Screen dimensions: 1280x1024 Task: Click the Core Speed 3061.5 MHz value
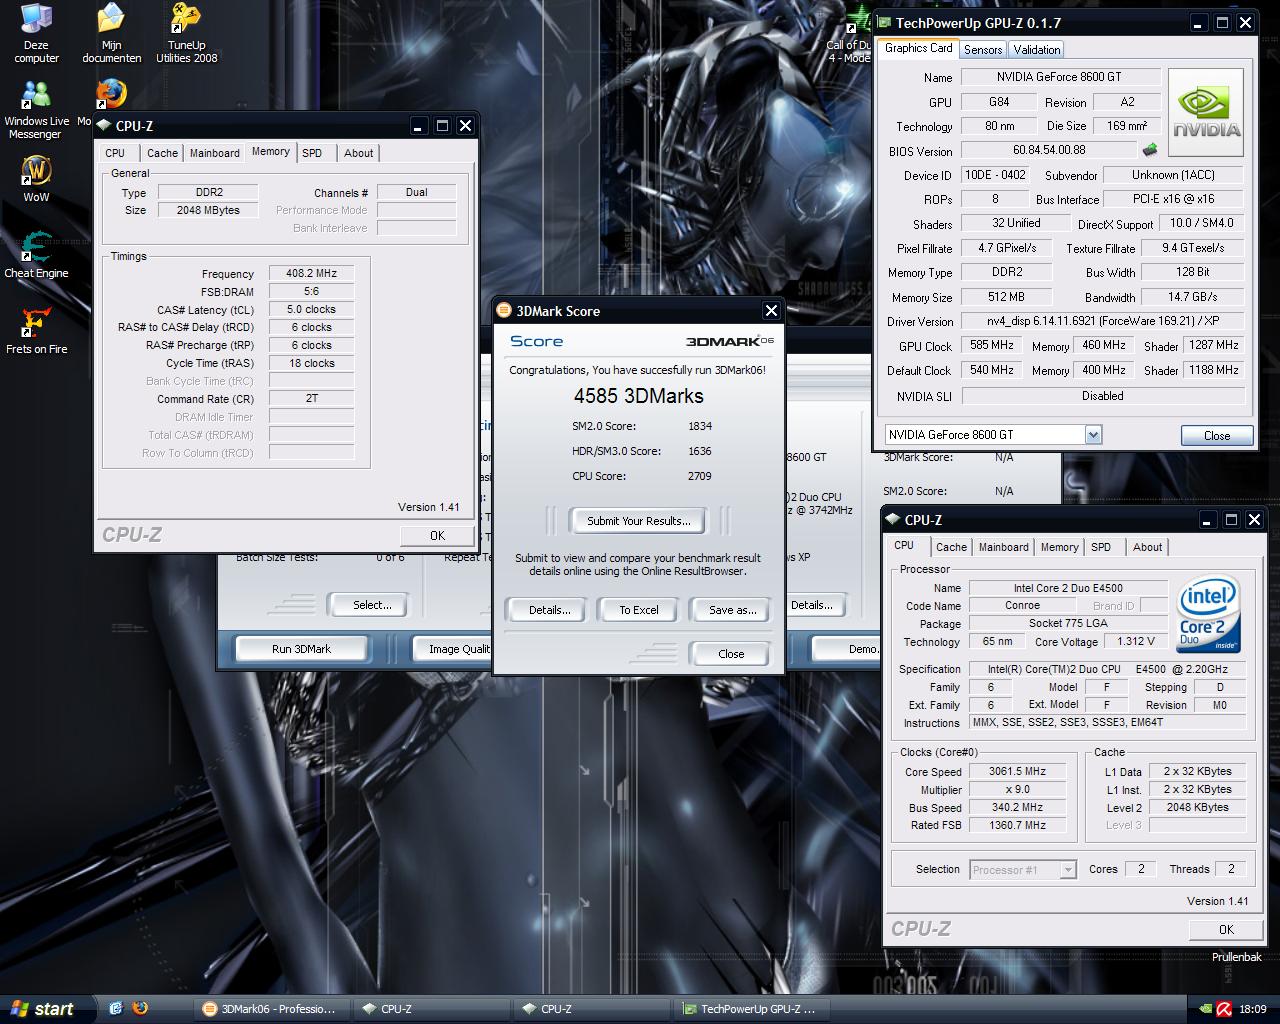tap(1017, 772)
